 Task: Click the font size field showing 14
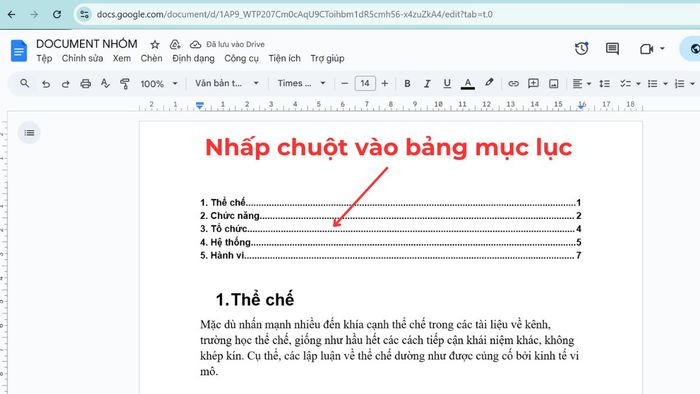coord(365,83)
